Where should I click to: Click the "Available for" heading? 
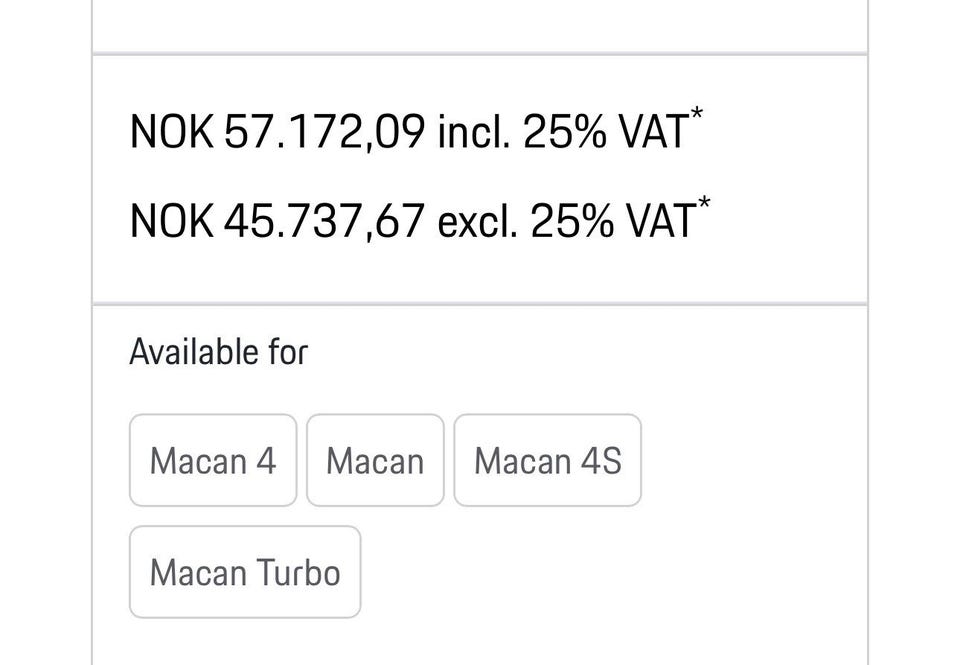point(219,352)
